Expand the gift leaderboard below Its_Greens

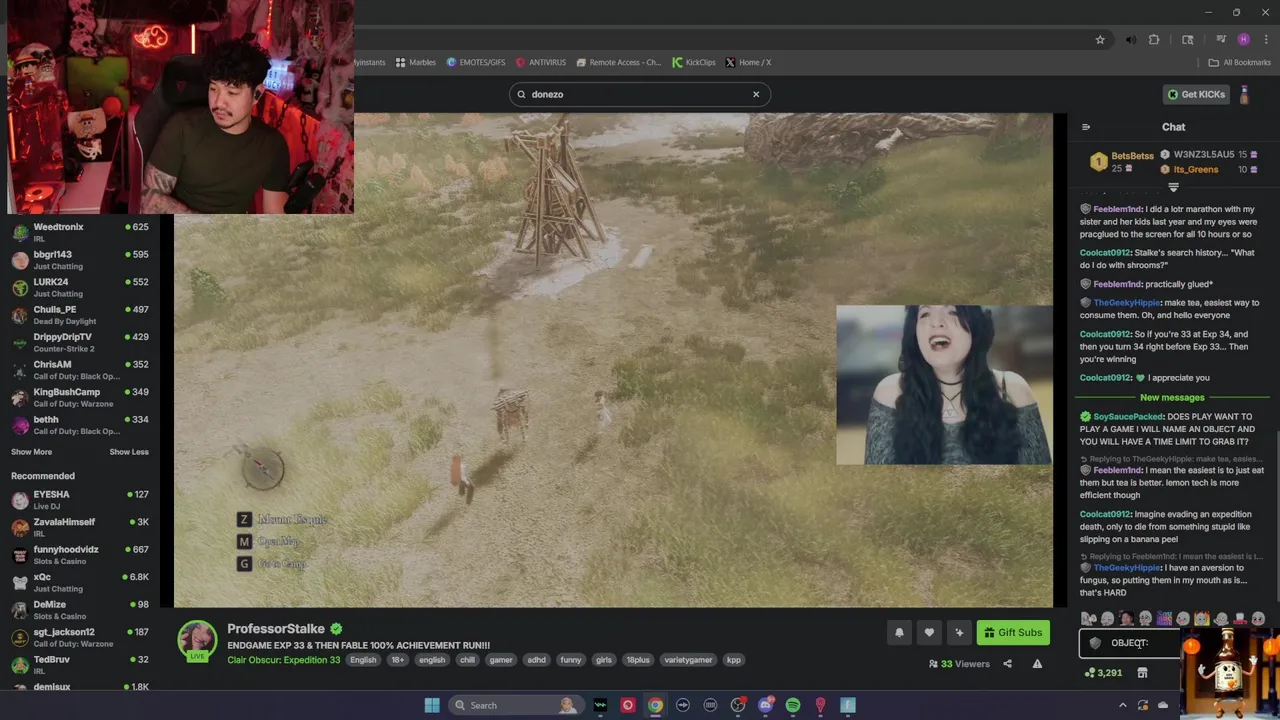[x=1173, y=187]
